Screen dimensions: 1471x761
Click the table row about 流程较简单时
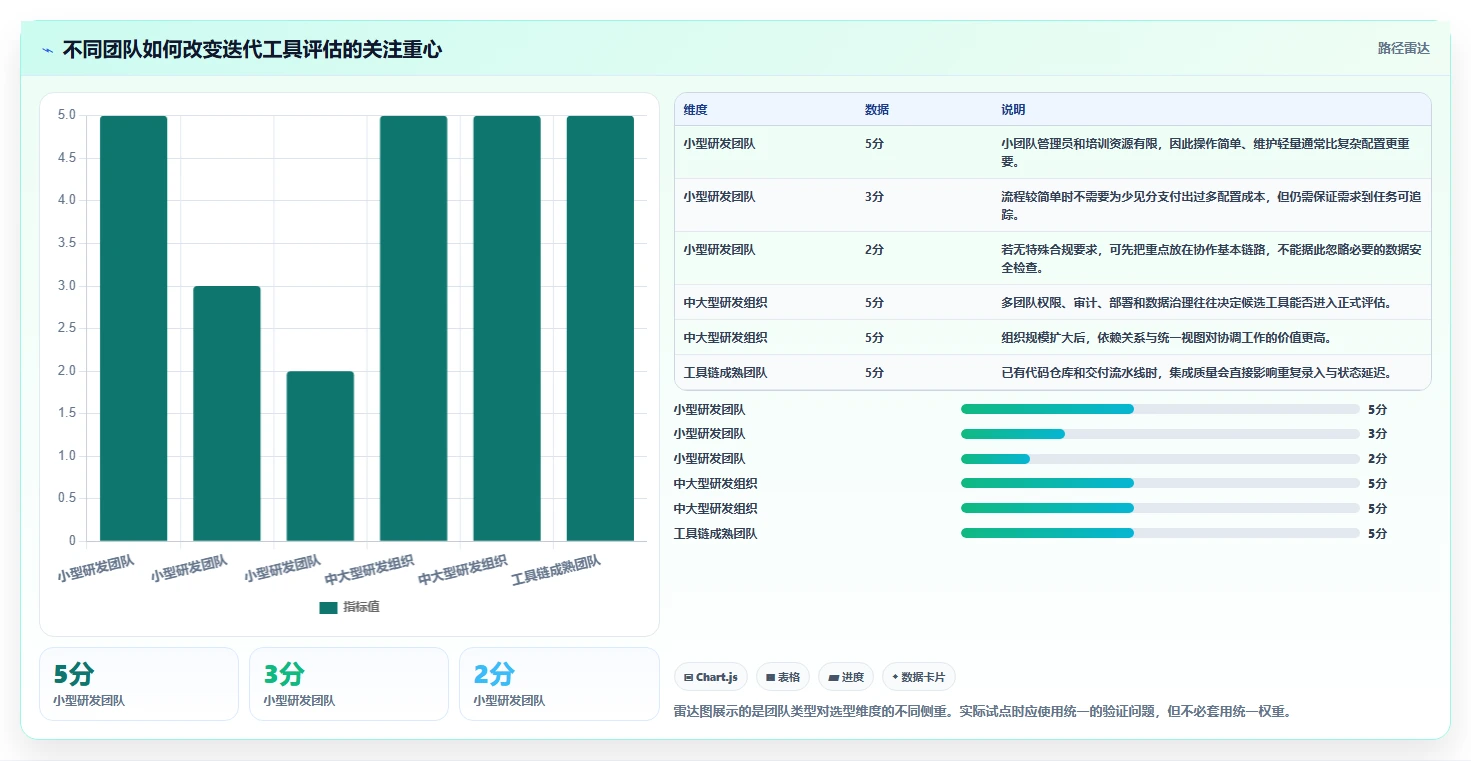(1053, 205)
